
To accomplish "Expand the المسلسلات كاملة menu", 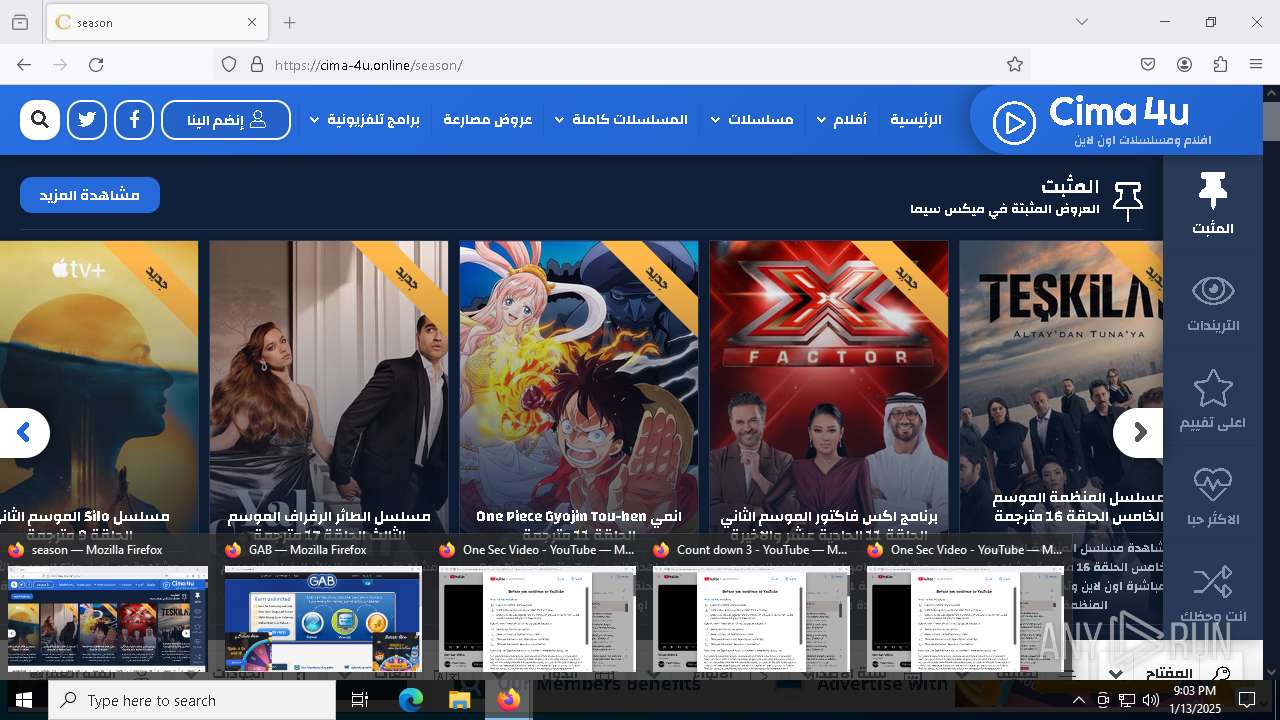I will 621,120.
